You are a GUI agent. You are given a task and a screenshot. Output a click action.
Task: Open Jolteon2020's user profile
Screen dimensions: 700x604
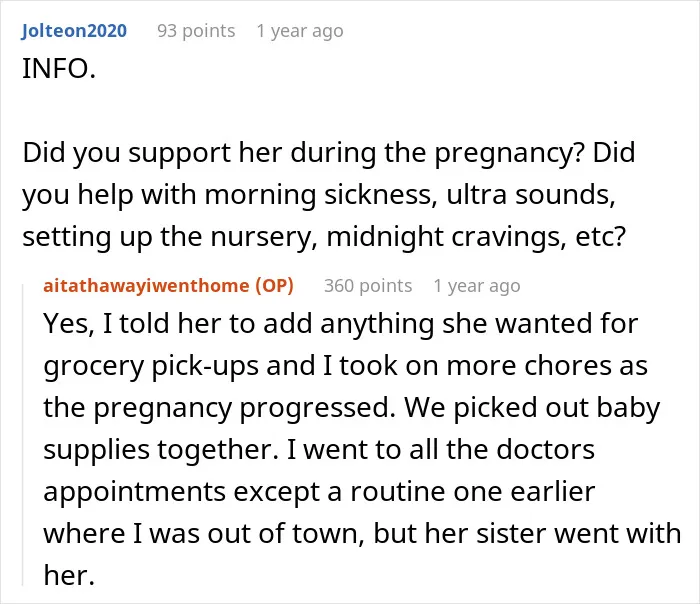[74, 31]
